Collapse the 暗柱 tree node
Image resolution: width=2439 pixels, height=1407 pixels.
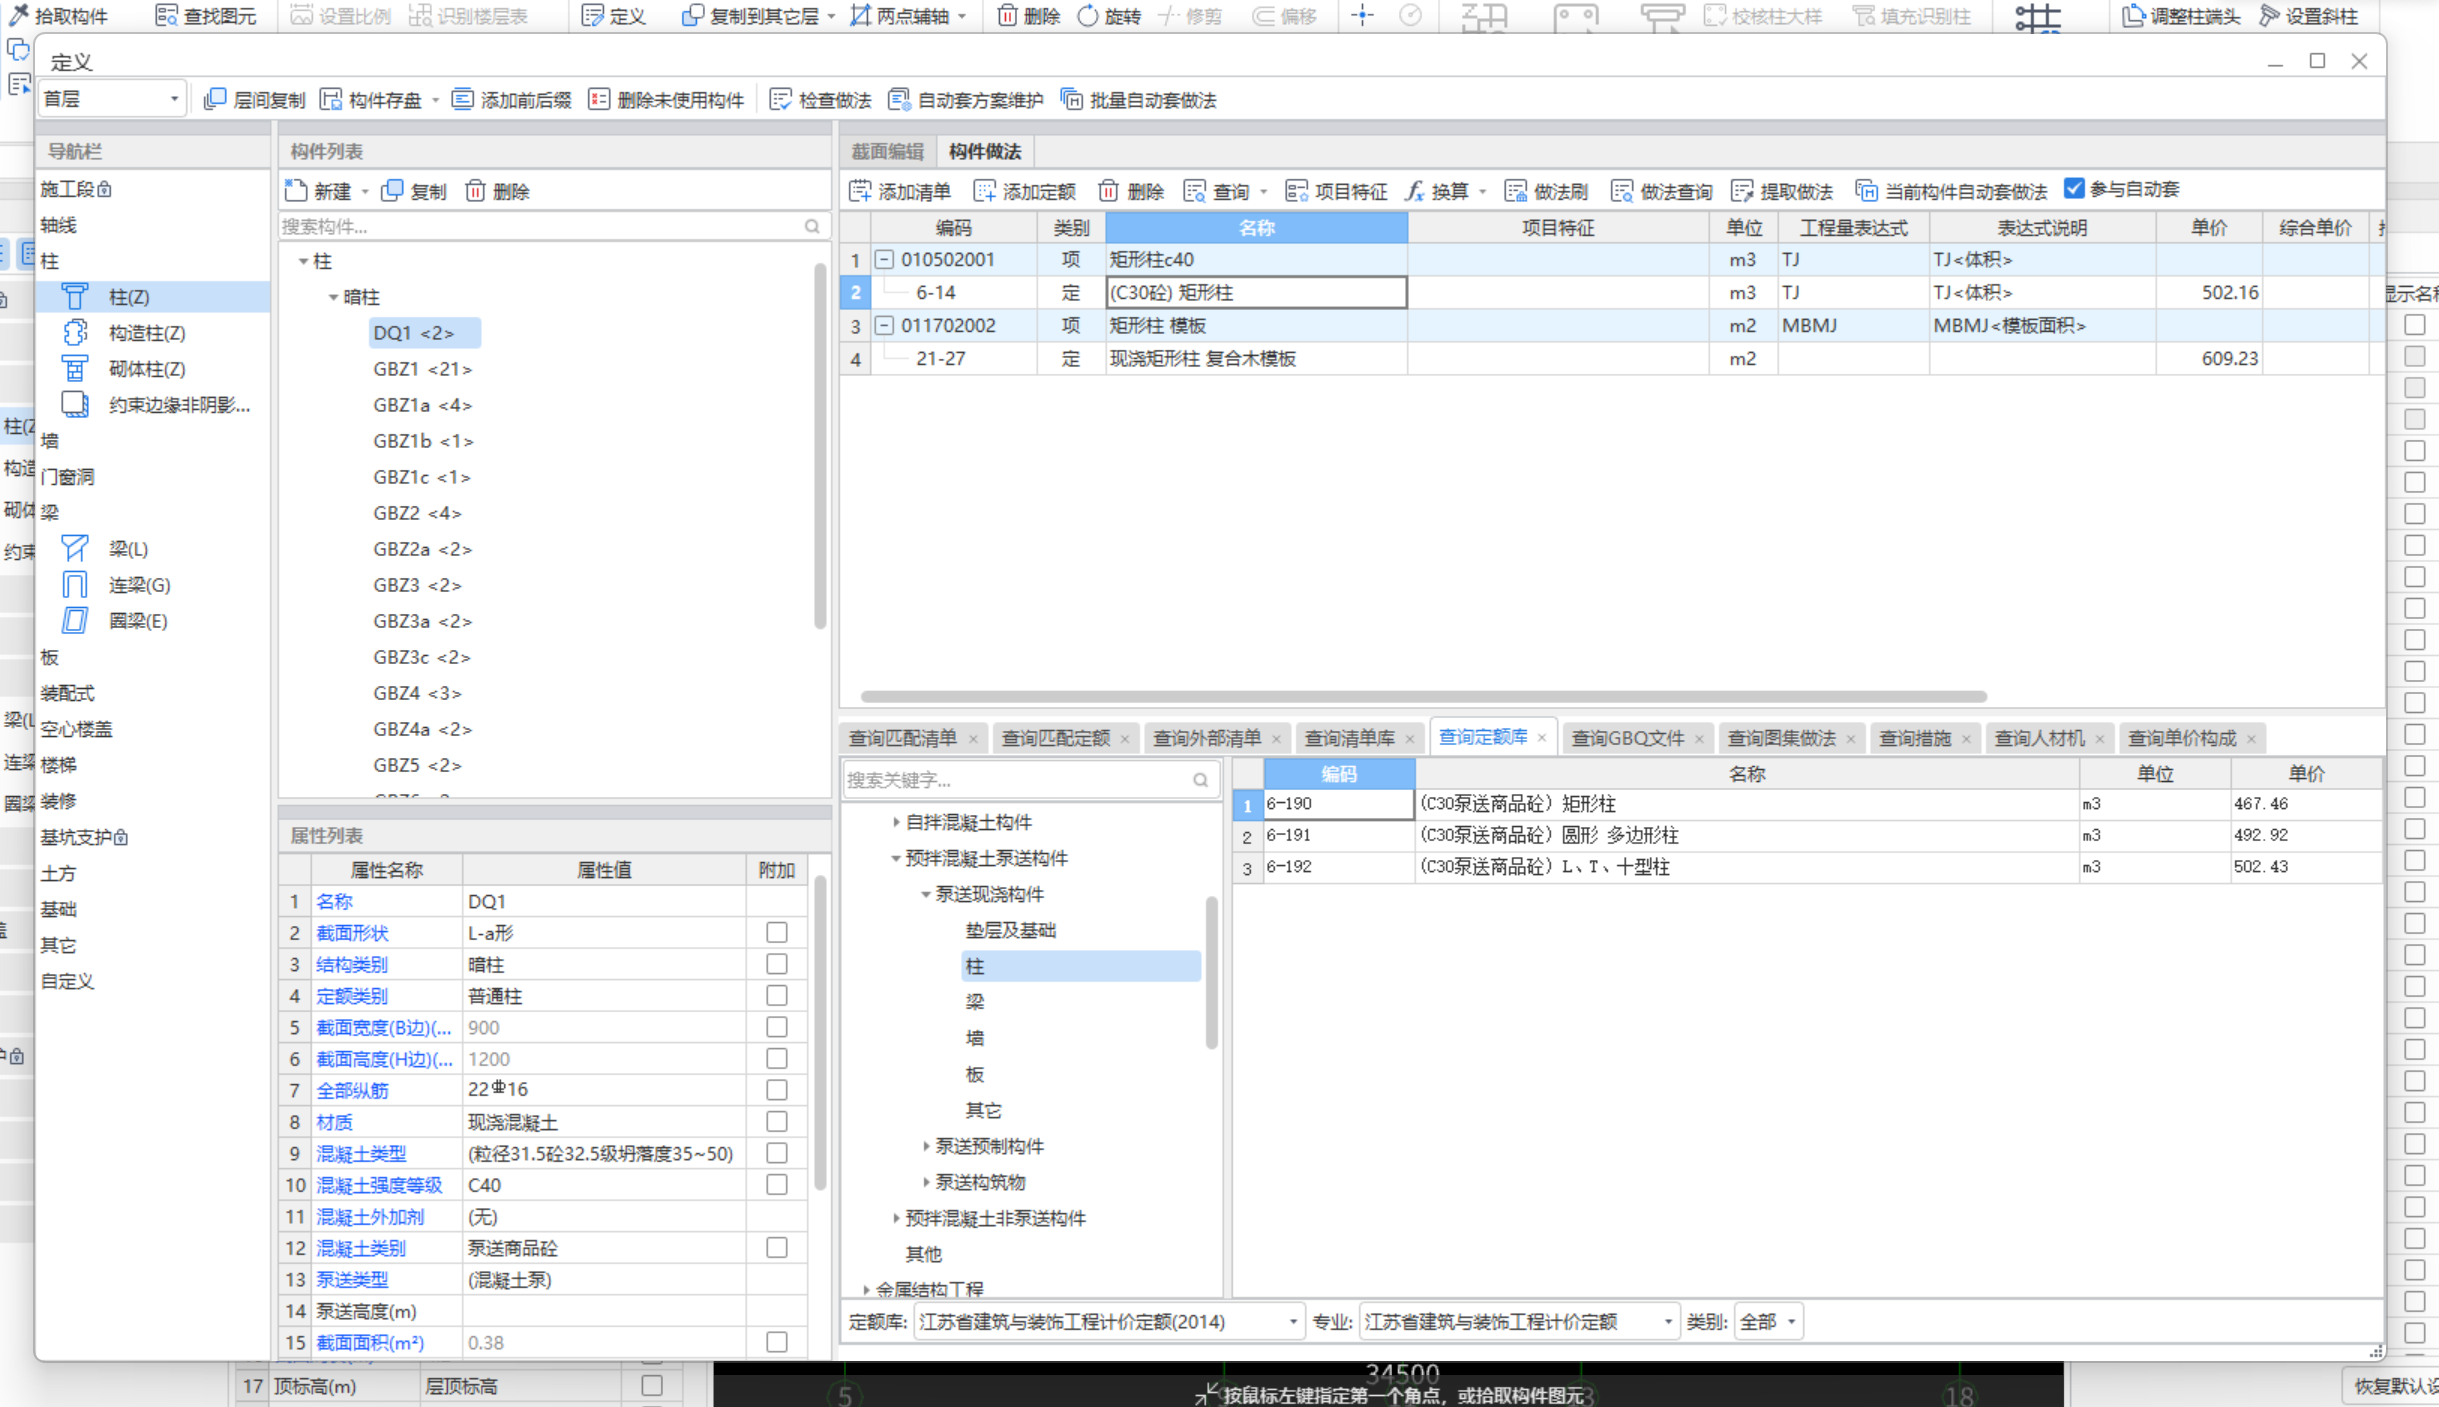point(334,297)
